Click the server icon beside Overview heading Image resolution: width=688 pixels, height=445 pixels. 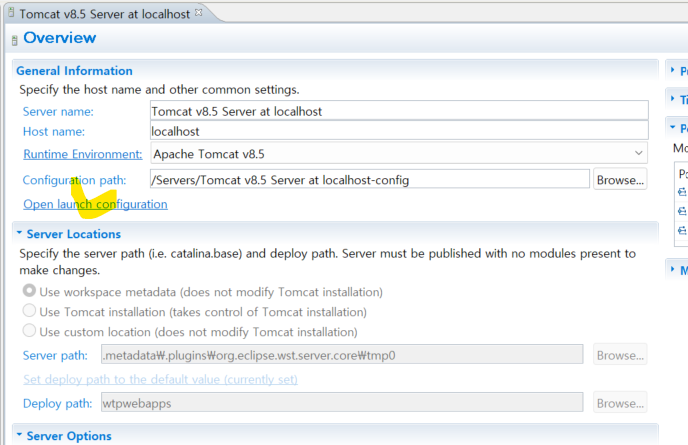click(x=14, y=40)
